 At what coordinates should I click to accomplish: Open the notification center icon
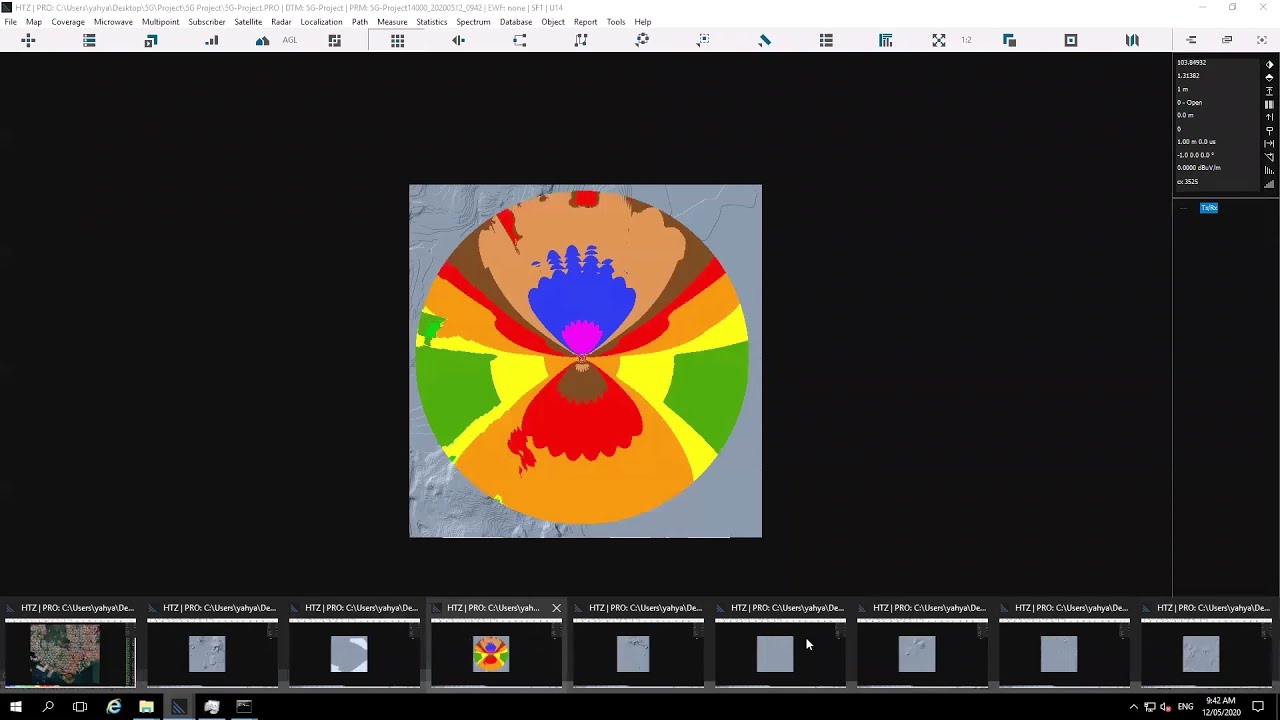tap(1258, 707)
